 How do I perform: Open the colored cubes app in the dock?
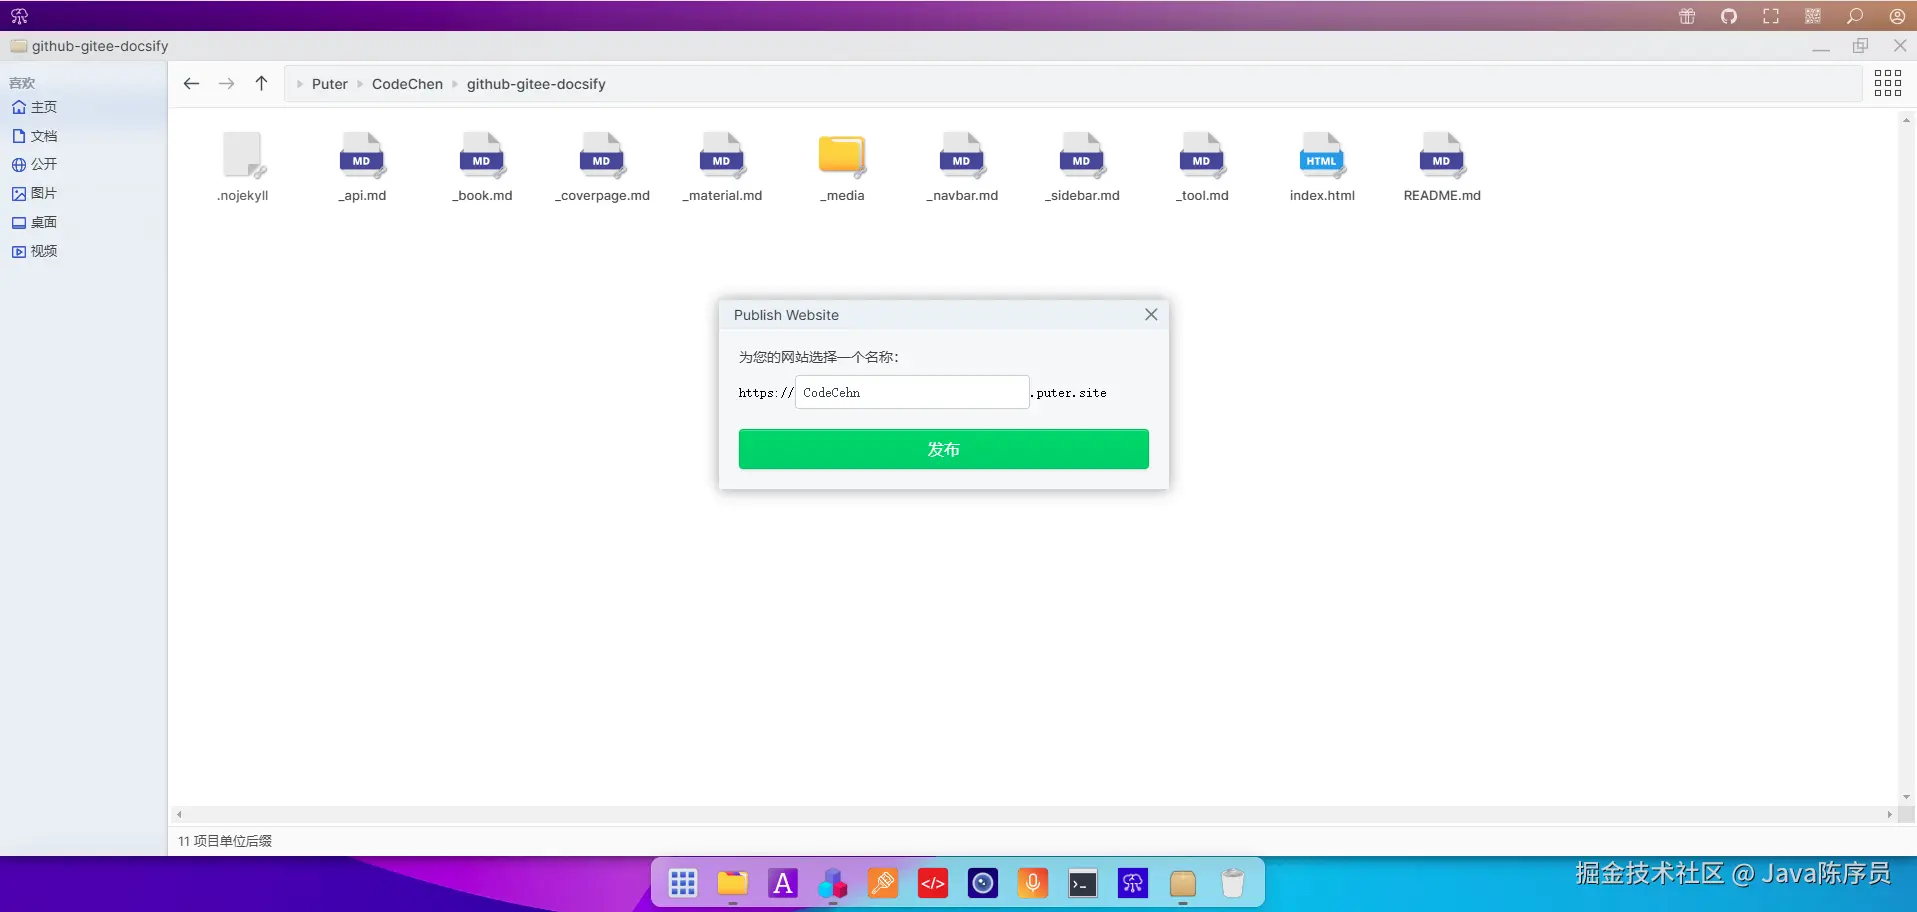coord(833,883)
